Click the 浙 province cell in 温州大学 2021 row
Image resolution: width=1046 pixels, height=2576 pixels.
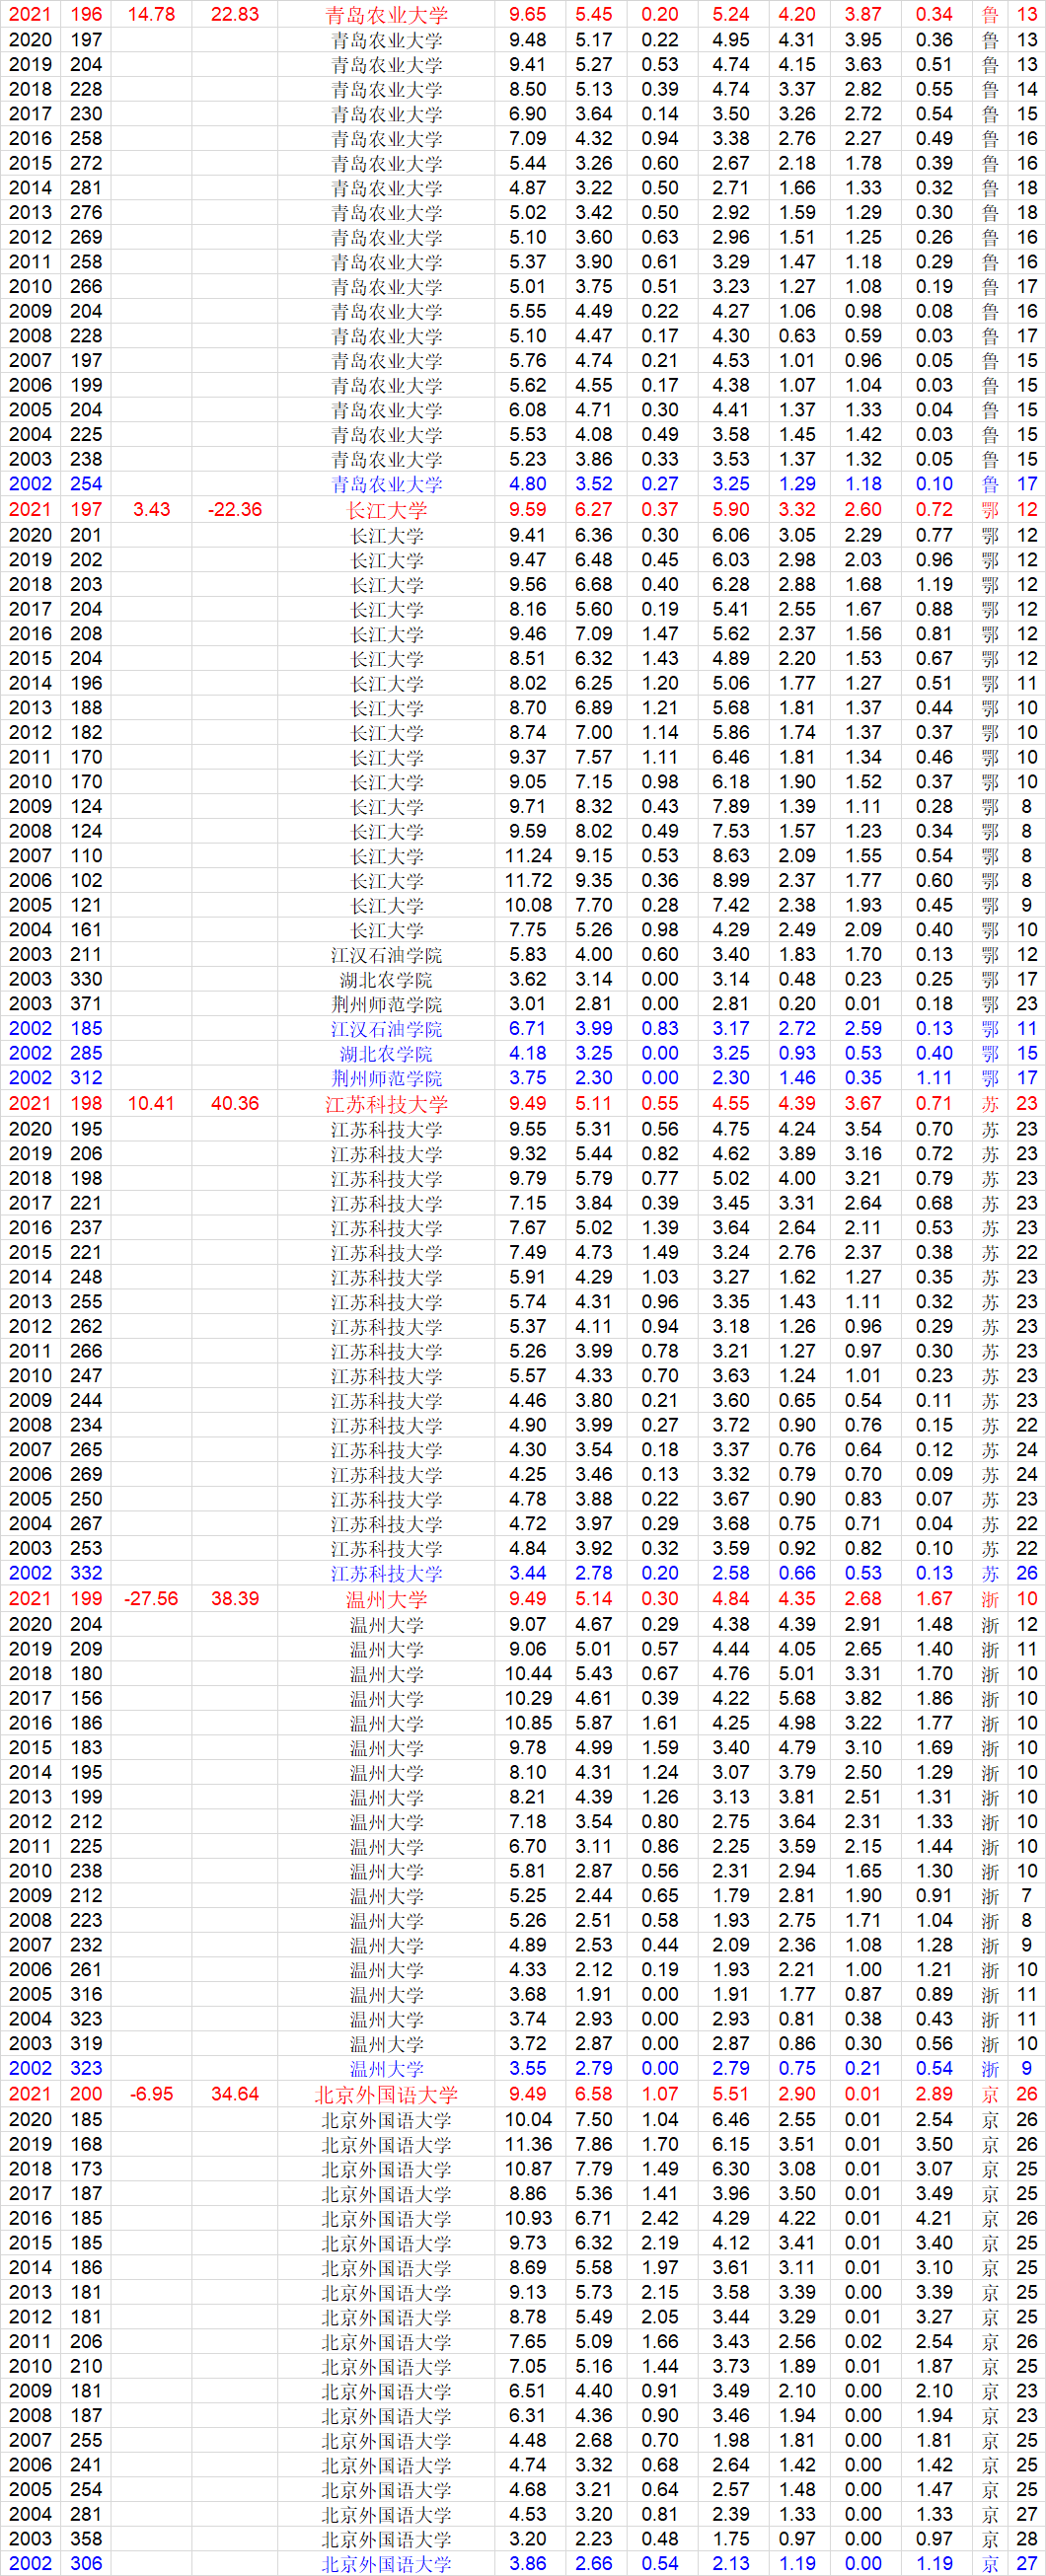[x=990, y=1598]
